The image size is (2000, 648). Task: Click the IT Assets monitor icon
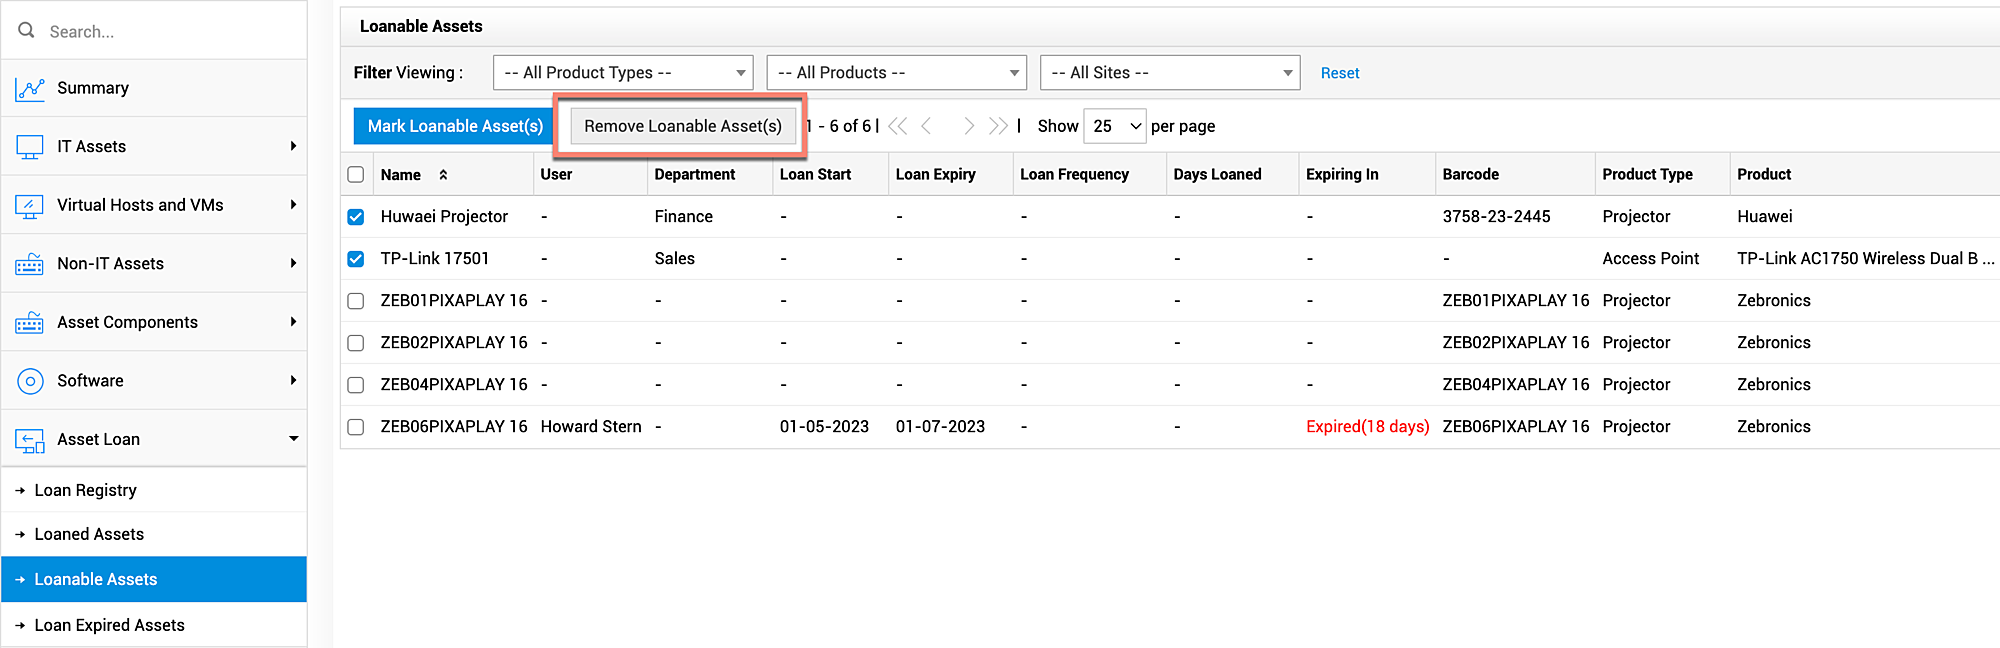coord(30,147)
